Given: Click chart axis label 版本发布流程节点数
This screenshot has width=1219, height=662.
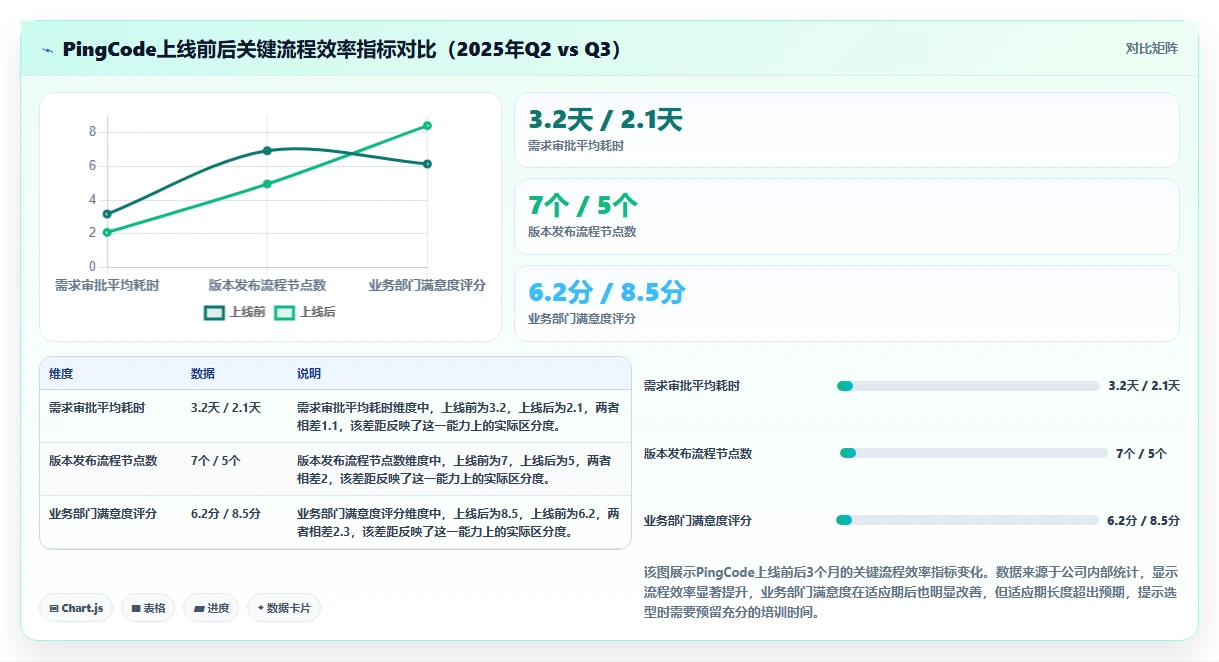Looking at the screenshot, I should coord(267,285).
